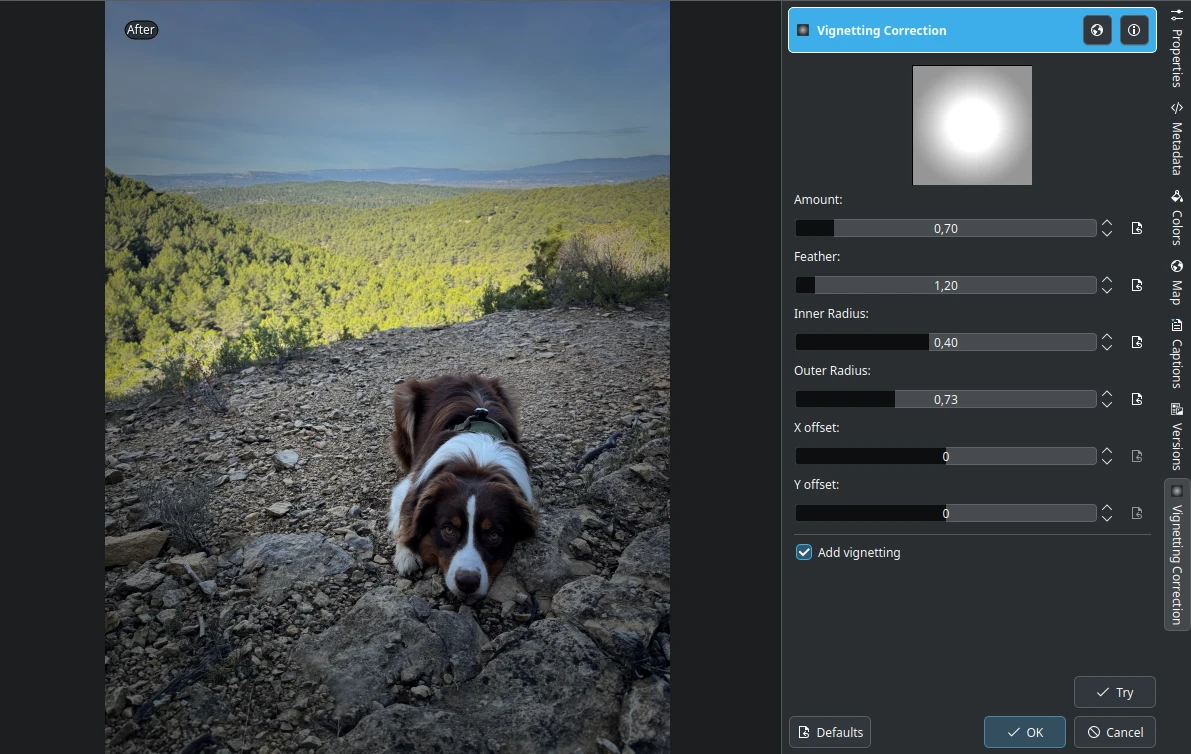Reset the Amount value to default
The width and height of the screenshot is (1191, 754).
point(1137,228)
